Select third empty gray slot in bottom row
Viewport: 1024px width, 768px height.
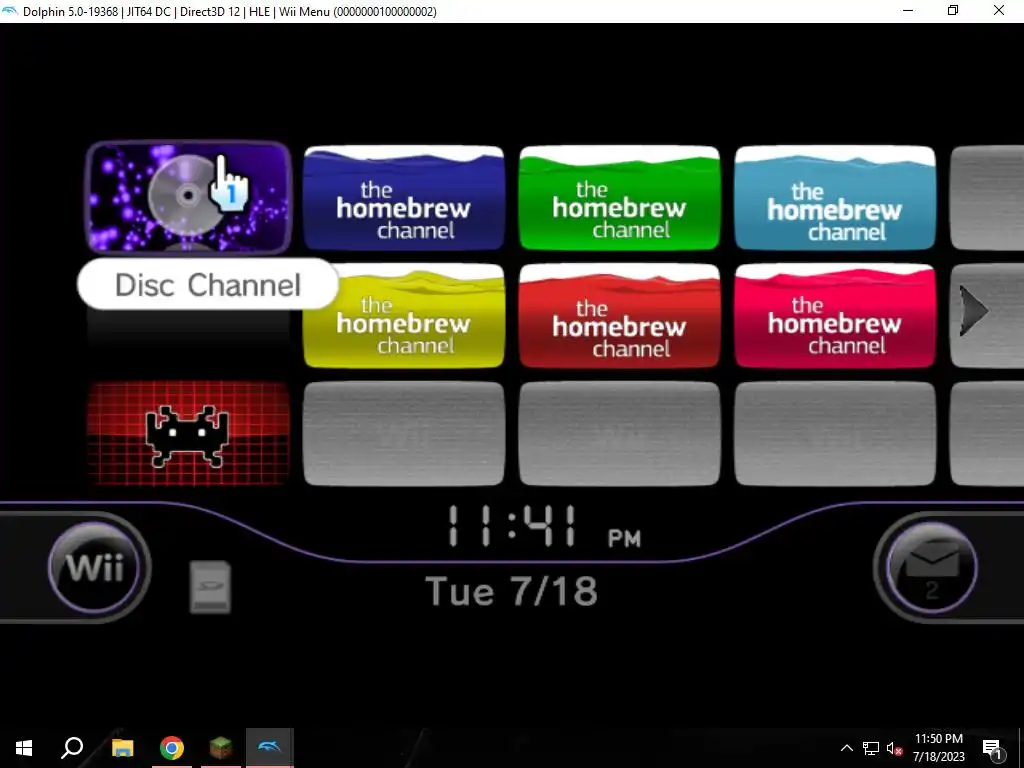(835, 434)
